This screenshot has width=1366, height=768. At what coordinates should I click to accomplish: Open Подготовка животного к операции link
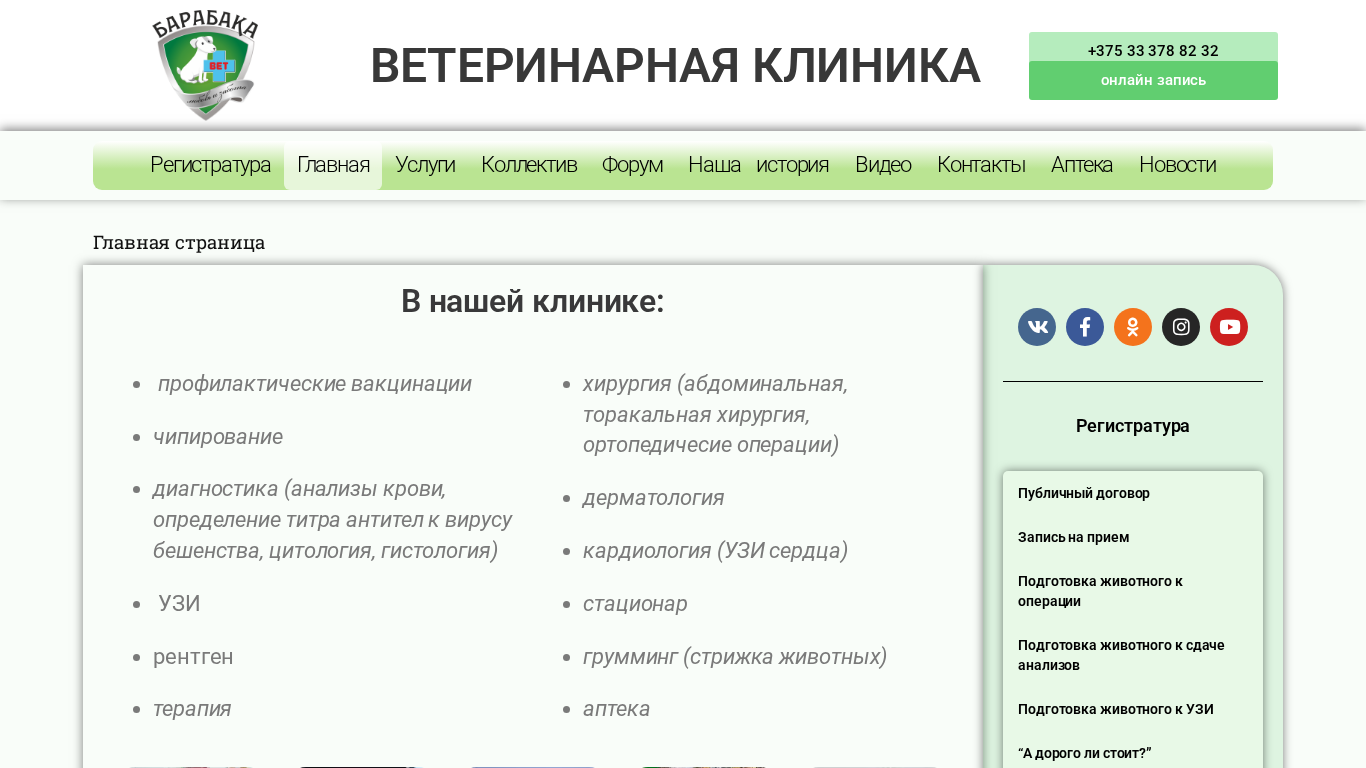click(1100, 591)
